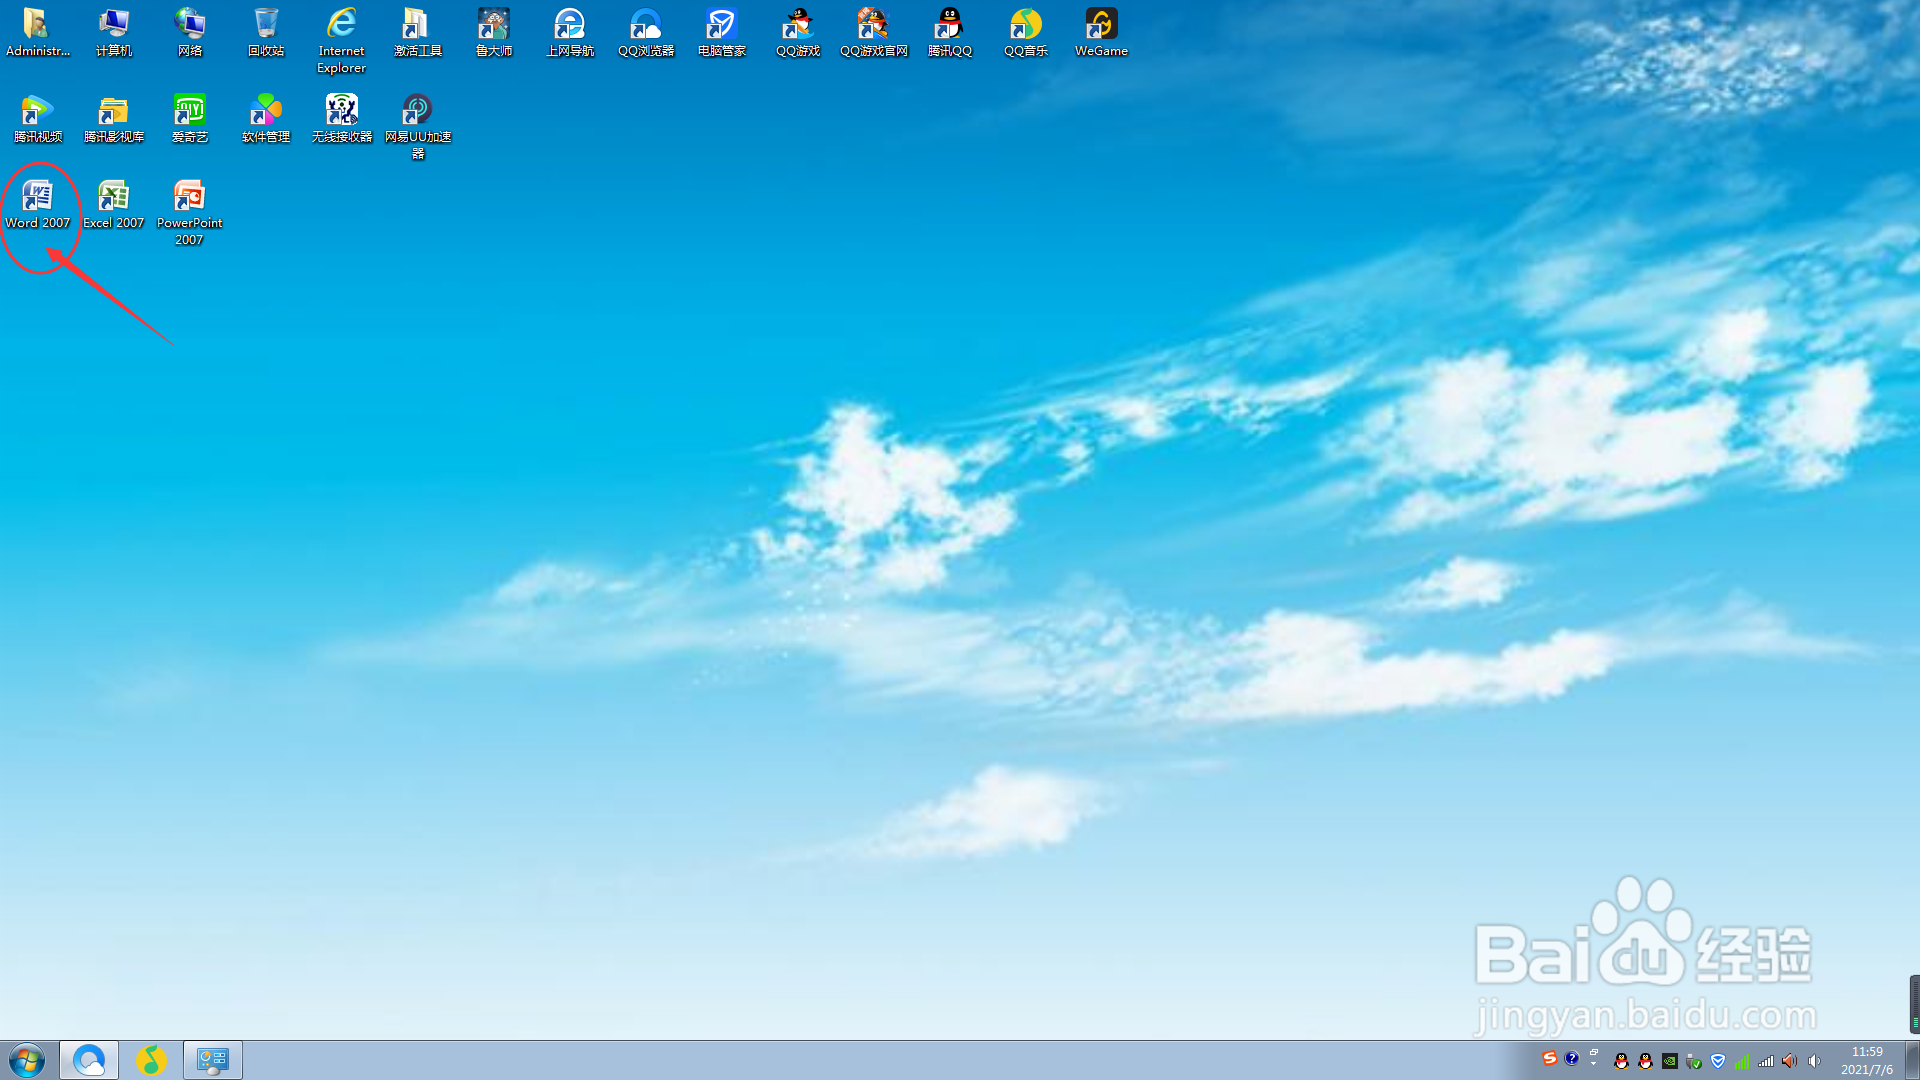
Task: Click the 回收站 recycle bin icon
Action: (265, 25)
